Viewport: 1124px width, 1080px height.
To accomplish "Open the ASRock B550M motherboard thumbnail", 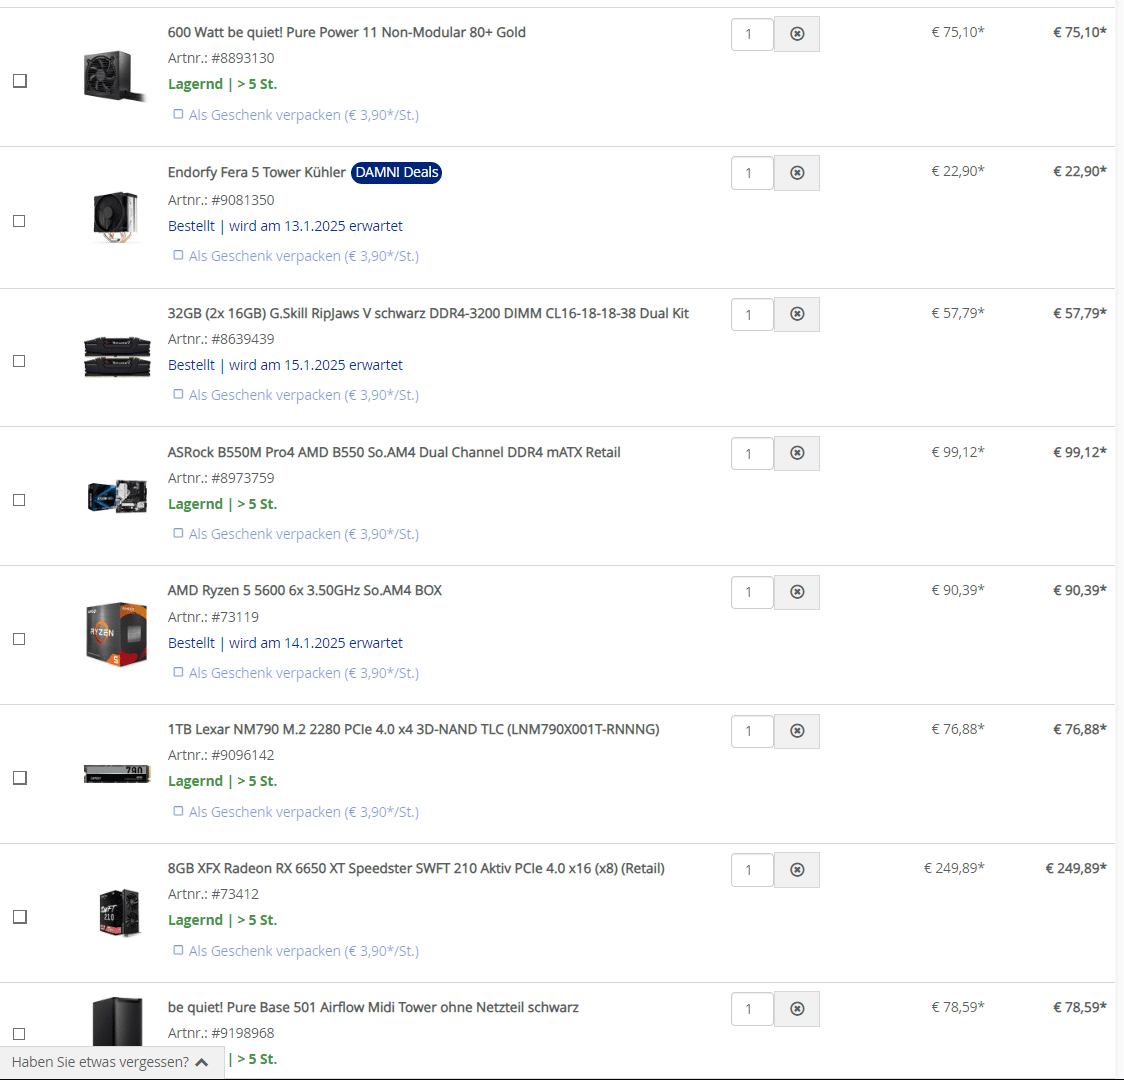I will tap(118, 495).
